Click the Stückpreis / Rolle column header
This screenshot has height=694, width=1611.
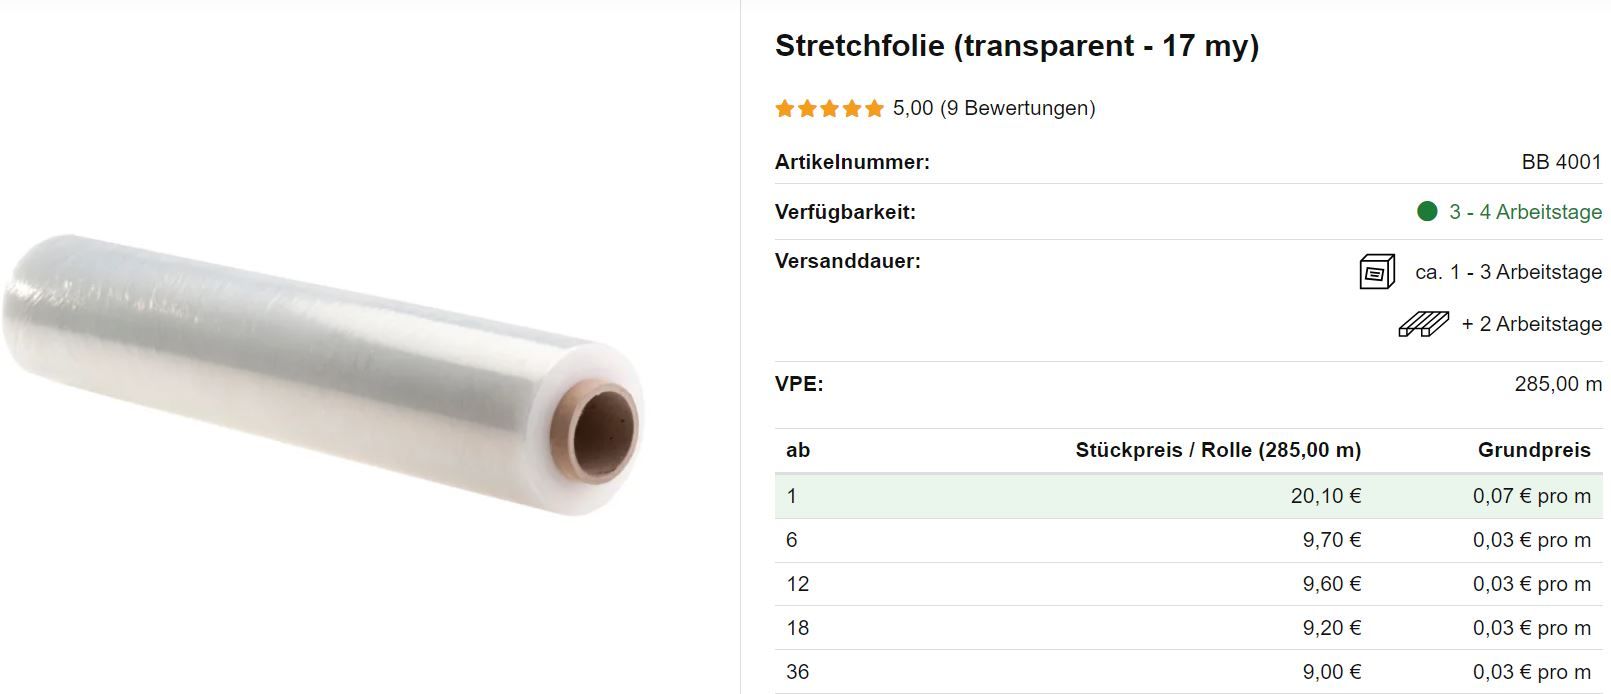click(1218, 450)
